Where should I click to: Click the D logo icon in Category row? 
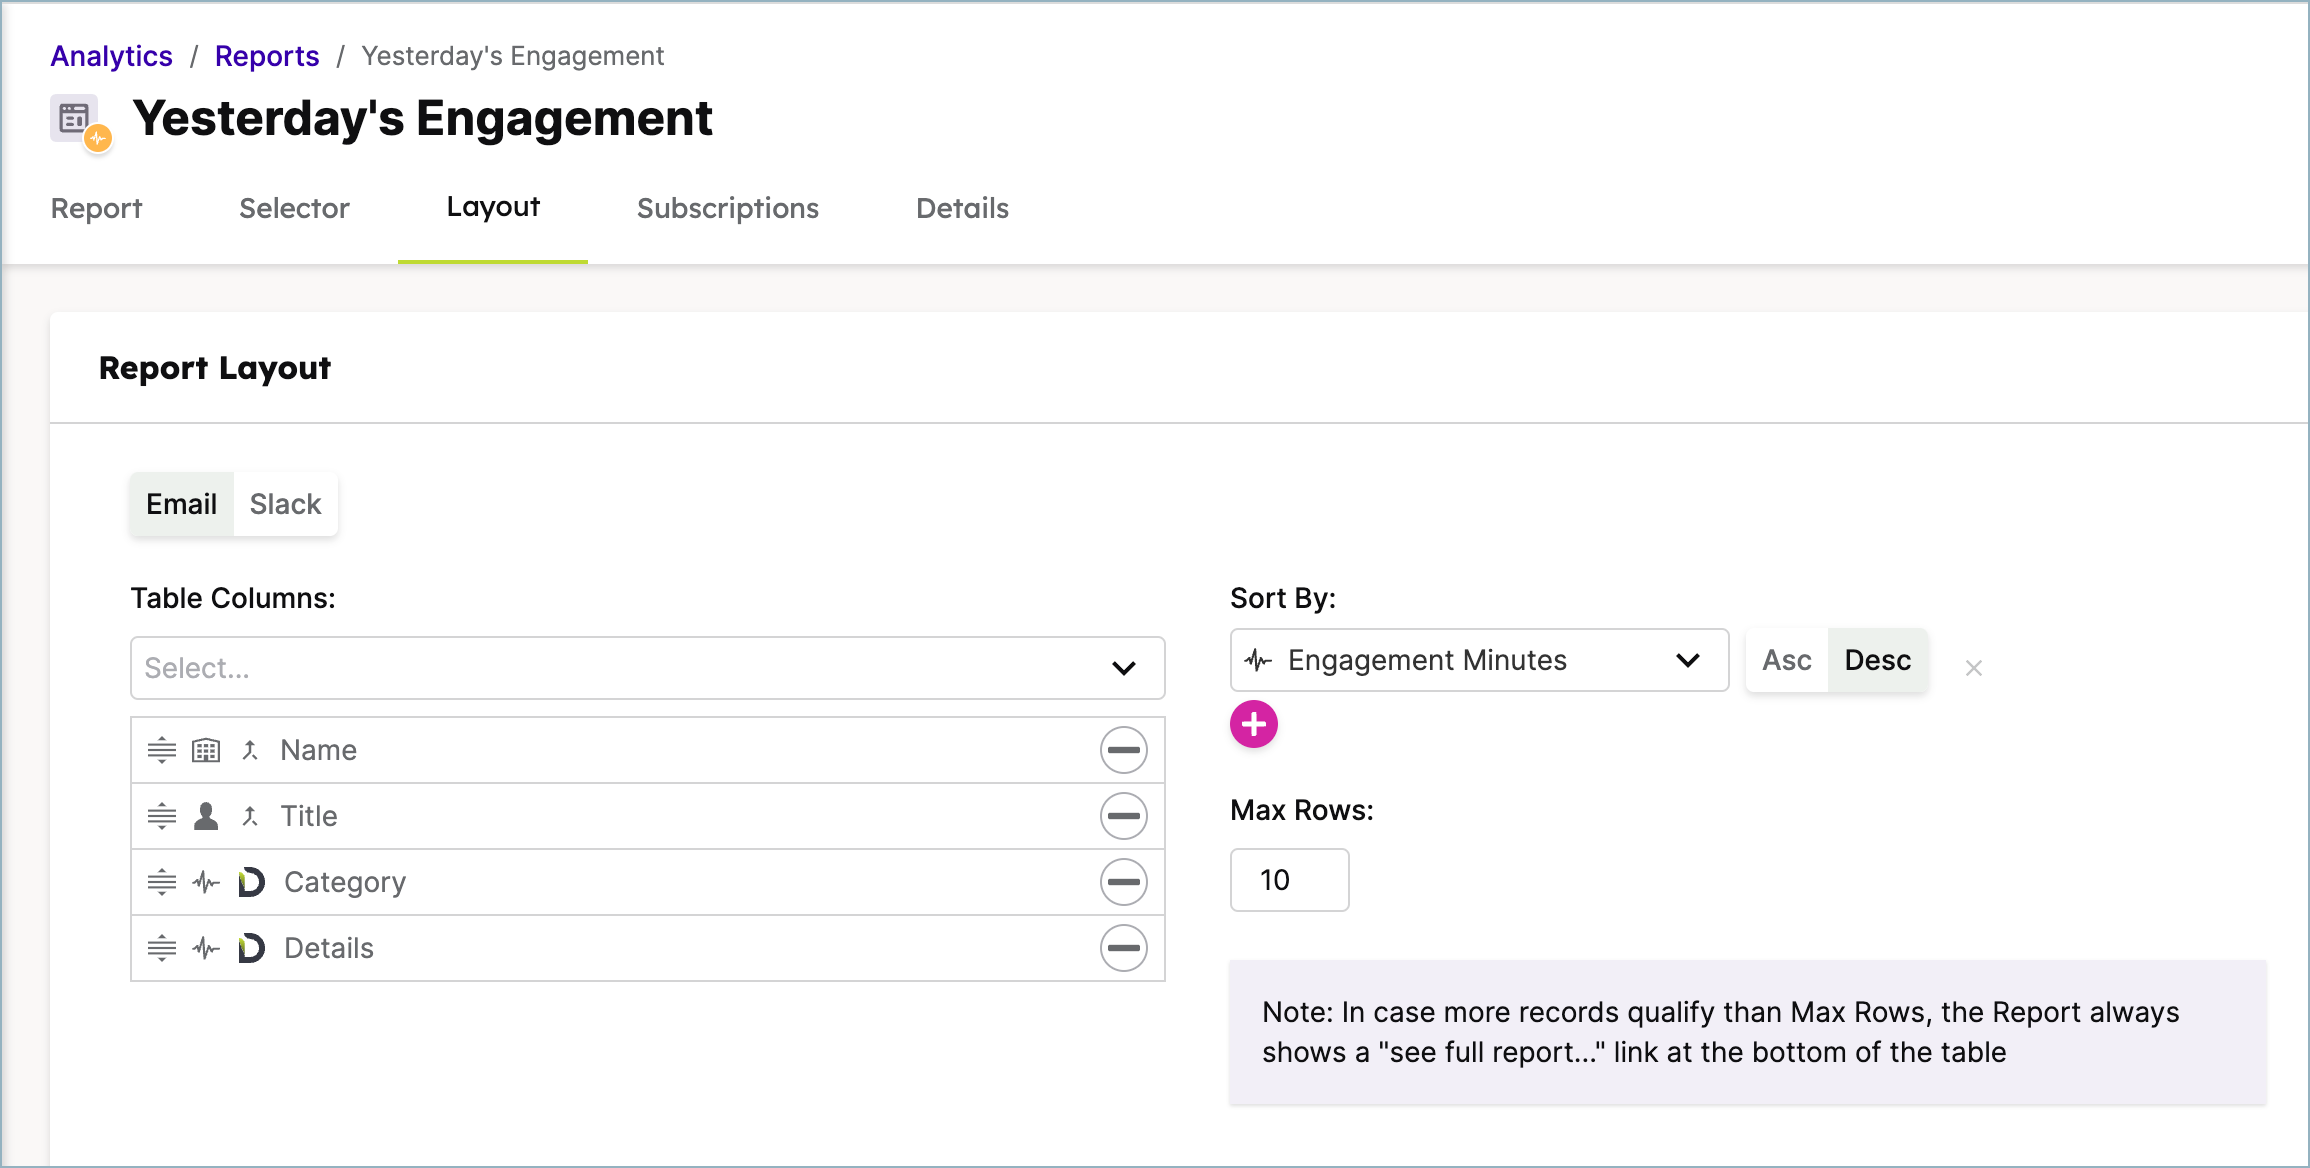point(251,882)
